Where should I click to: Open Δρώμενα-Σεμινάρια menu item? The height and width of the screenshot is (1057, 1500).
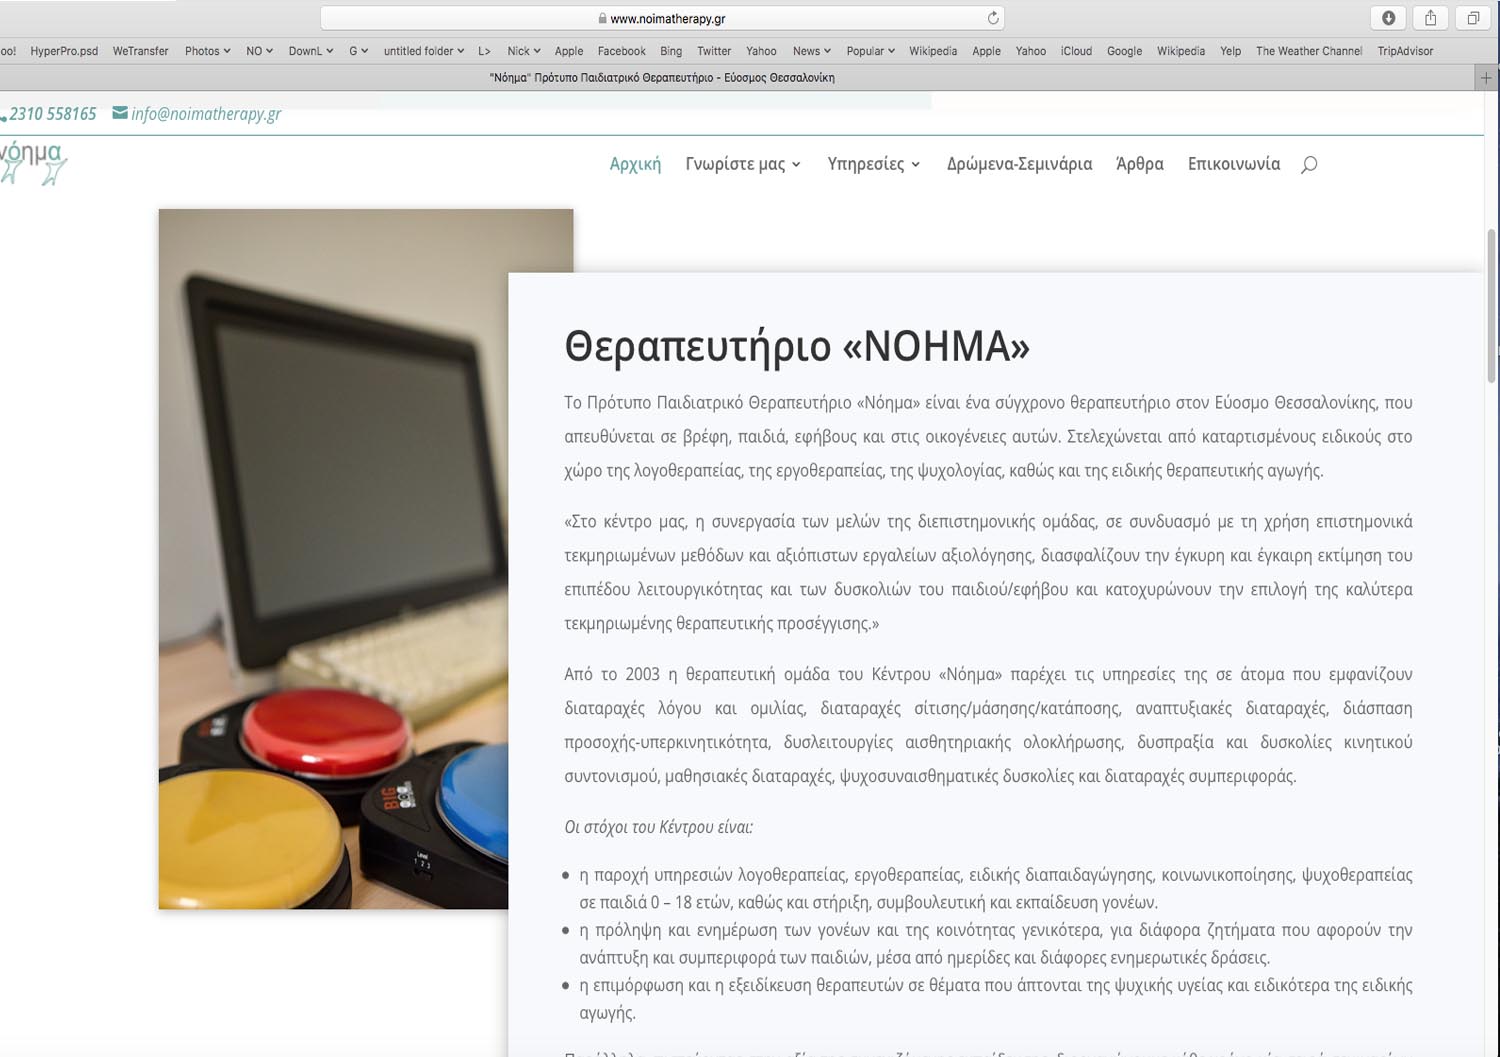point(1019,164)
